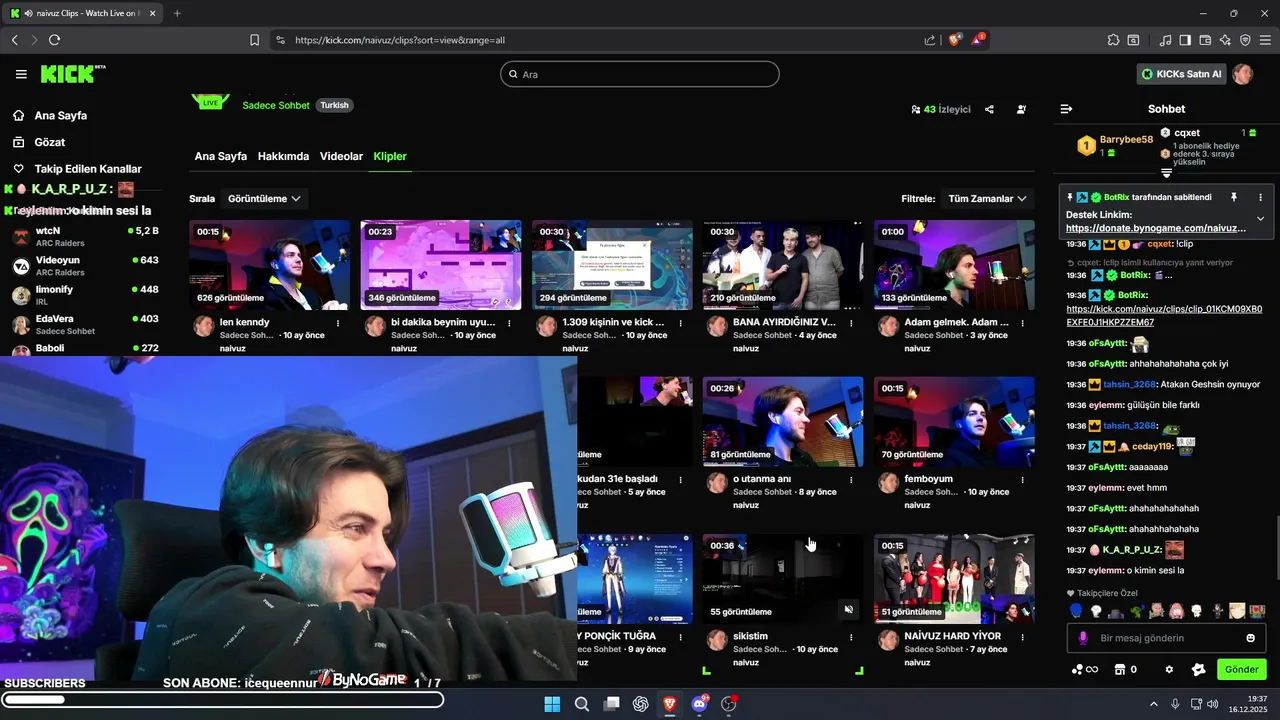This screenshot has height=720, width=1280.
Task: Switch to the Hakkımda tab
Action: [x=283, y=156]
